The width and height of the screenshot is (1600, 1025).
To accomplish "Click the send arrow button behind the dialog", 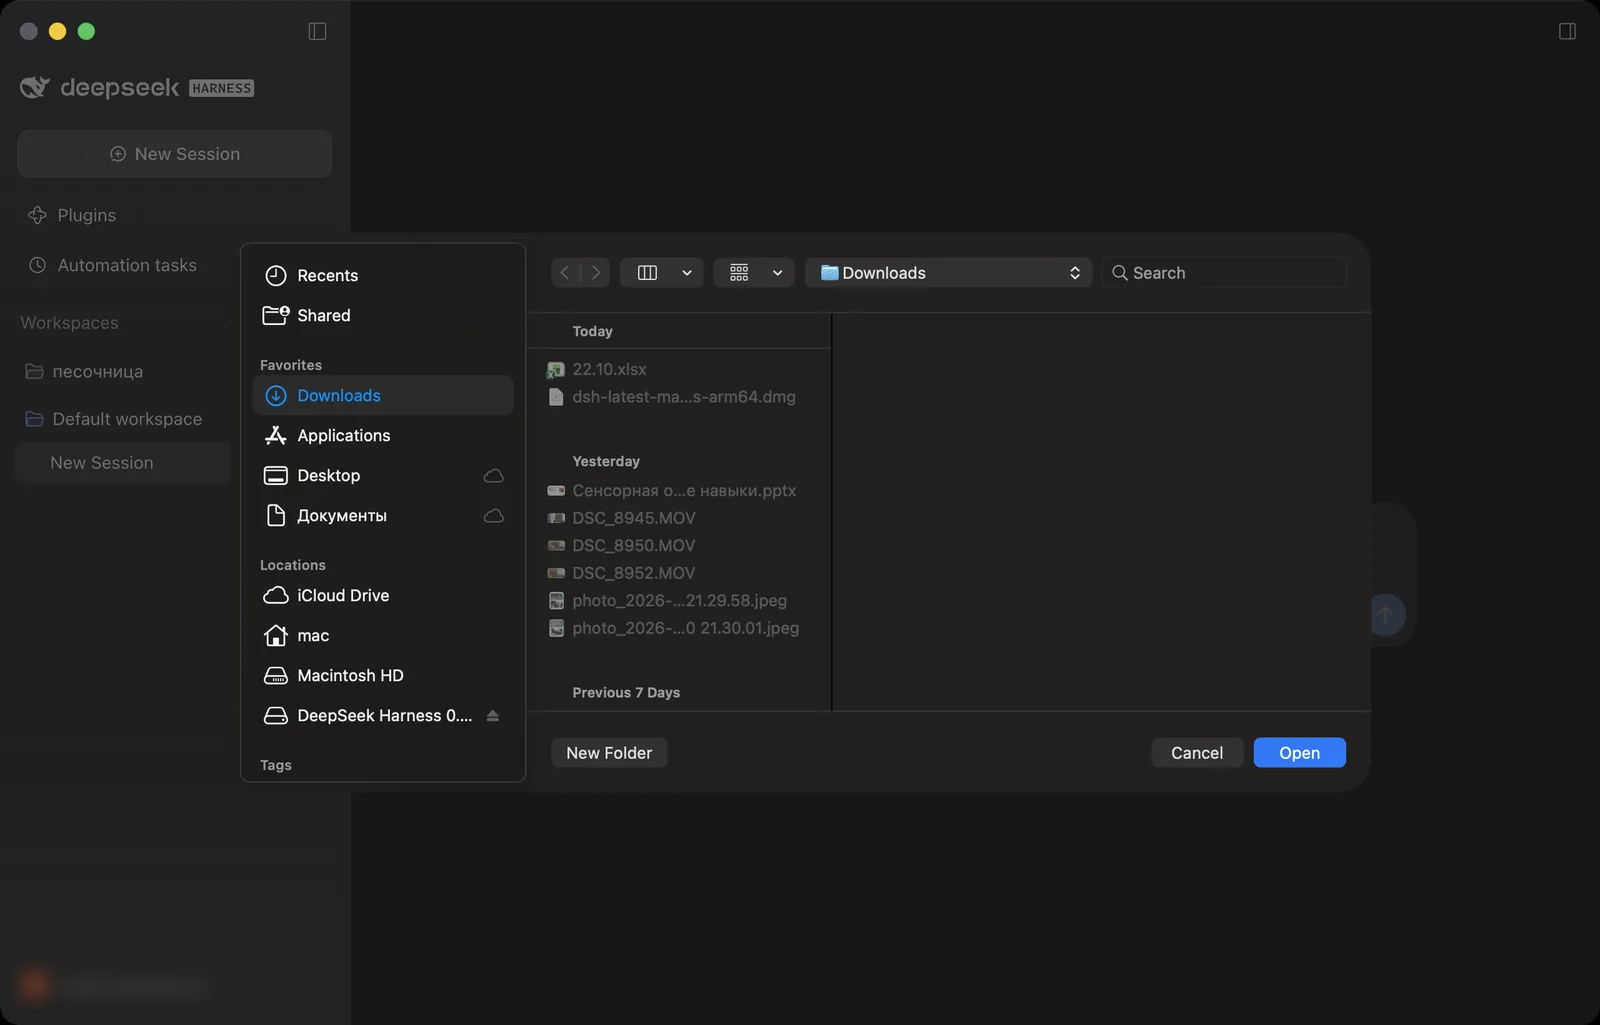I will click(x=1385, y=614).
